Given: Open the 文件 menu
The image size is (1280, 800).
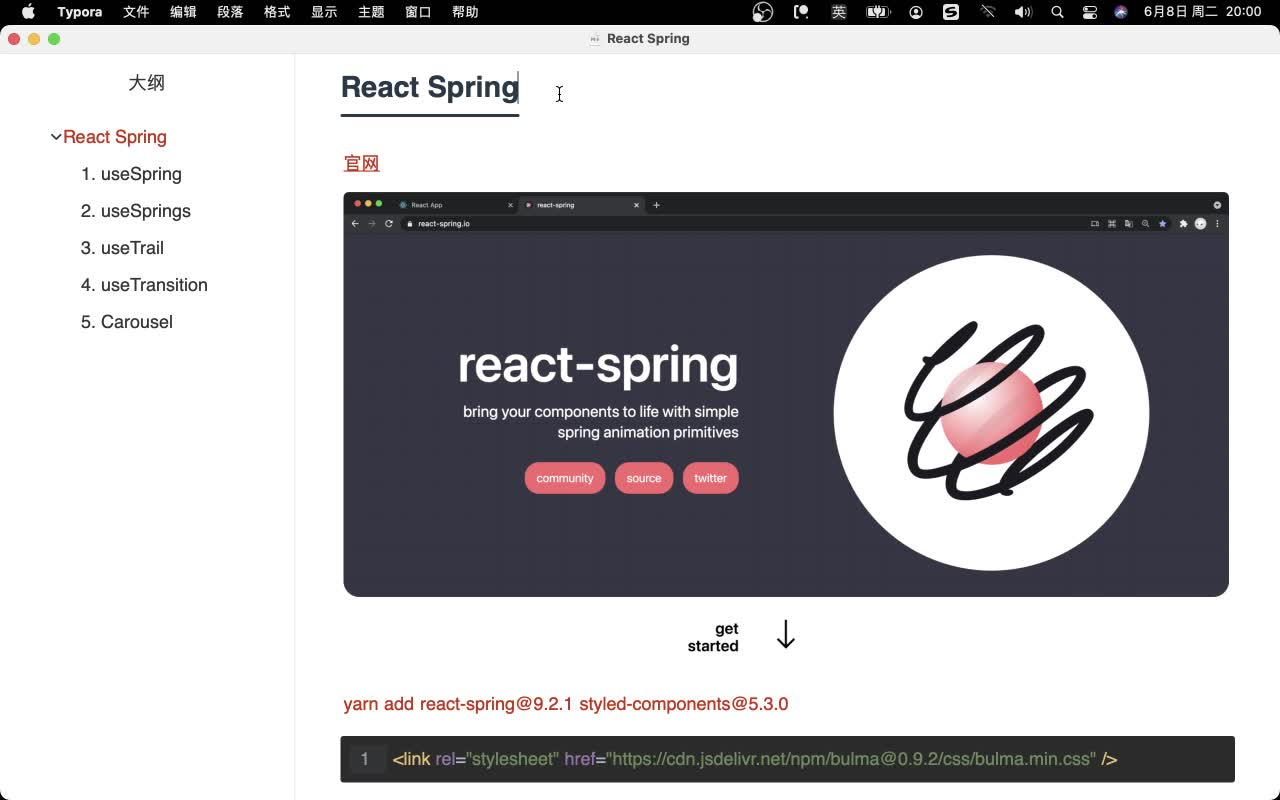Looking at the screenshot, I should click(x=136, y=12).
